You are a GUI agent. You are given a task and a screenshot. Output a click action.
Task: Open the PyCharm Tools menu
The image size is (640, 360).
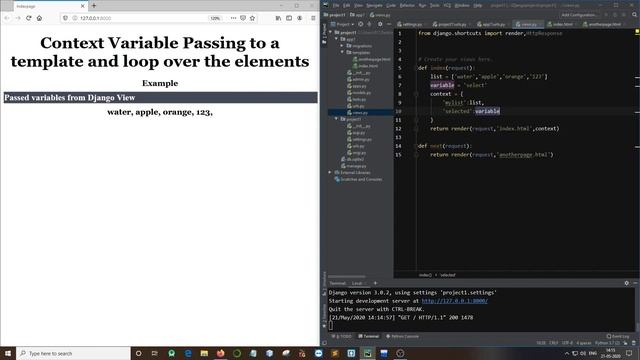coord(435,5)
